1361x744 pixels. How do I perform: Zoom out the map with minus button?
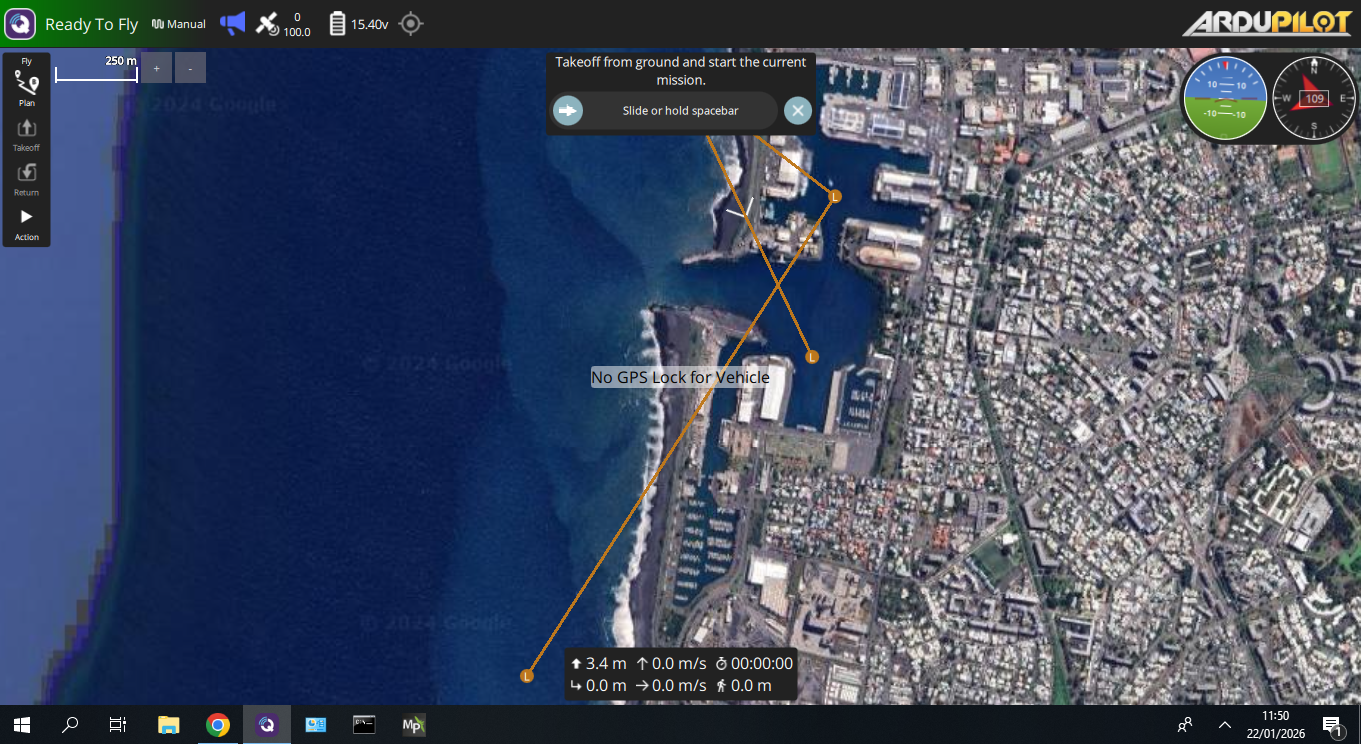190,68
